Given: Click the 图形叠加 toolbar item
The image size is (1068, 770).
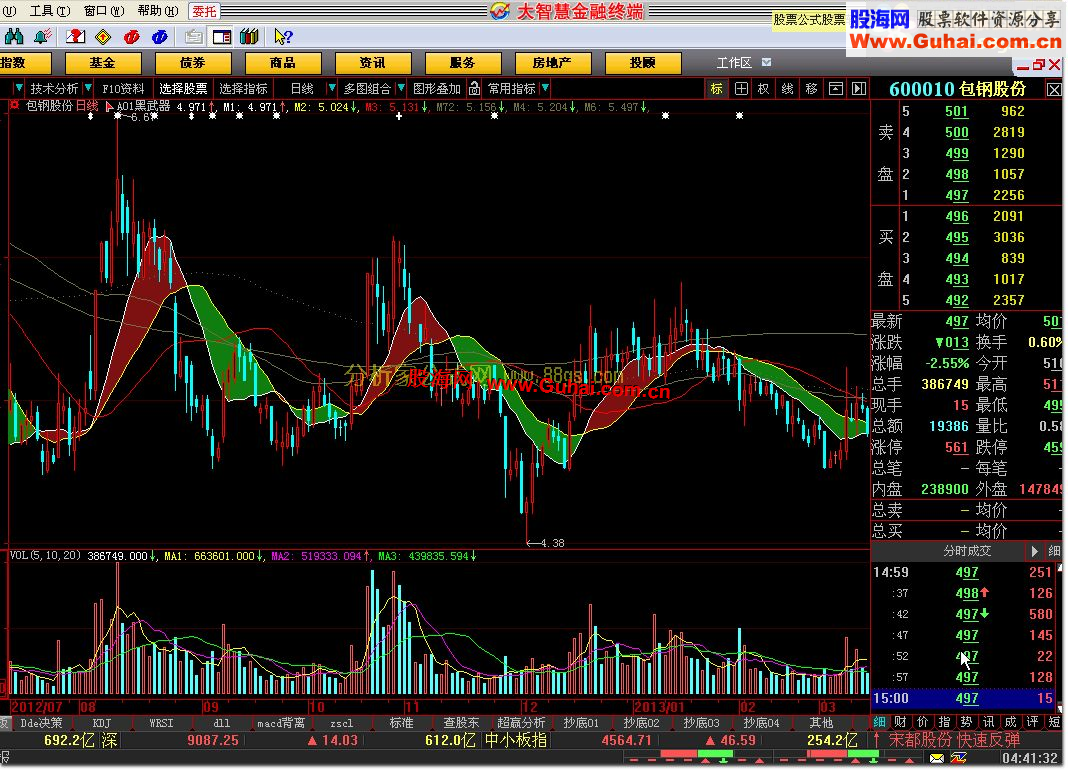Looking at the screenshot, I should pyautogui.click(x=437, y=89).
